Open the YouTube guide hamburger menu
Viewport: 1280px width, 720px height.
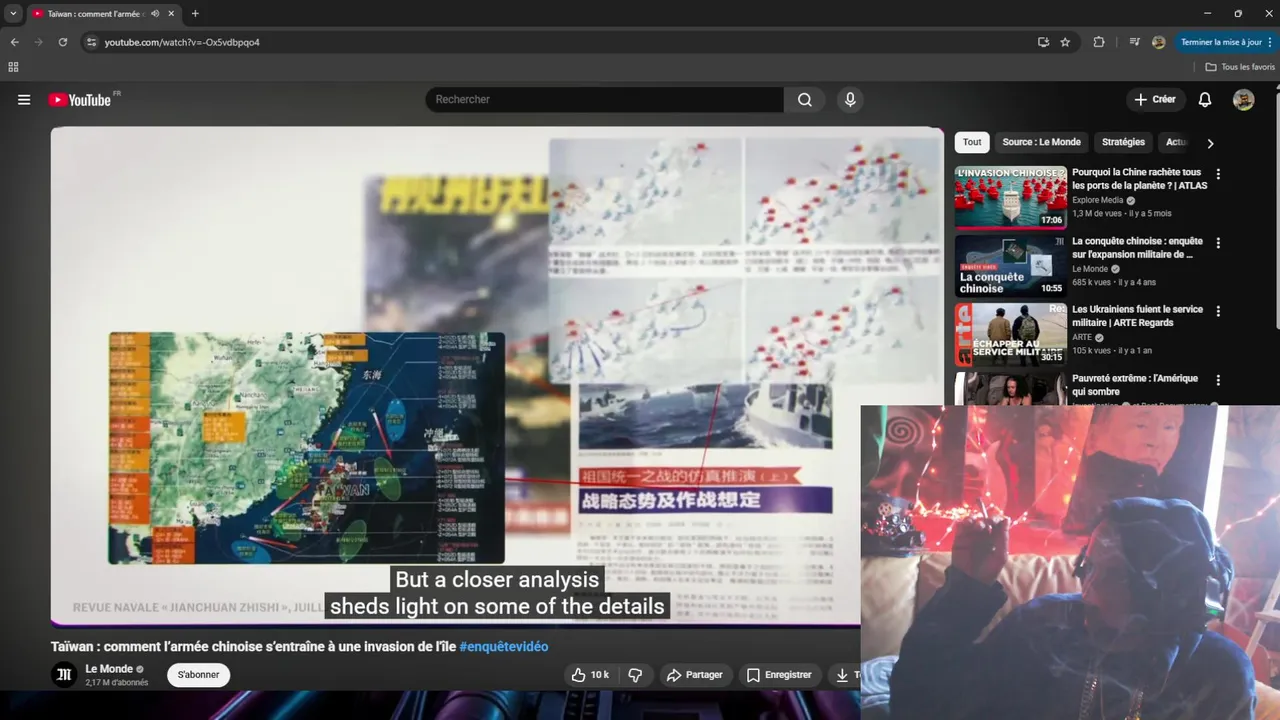pyautogui.click(x=24, y=100)
